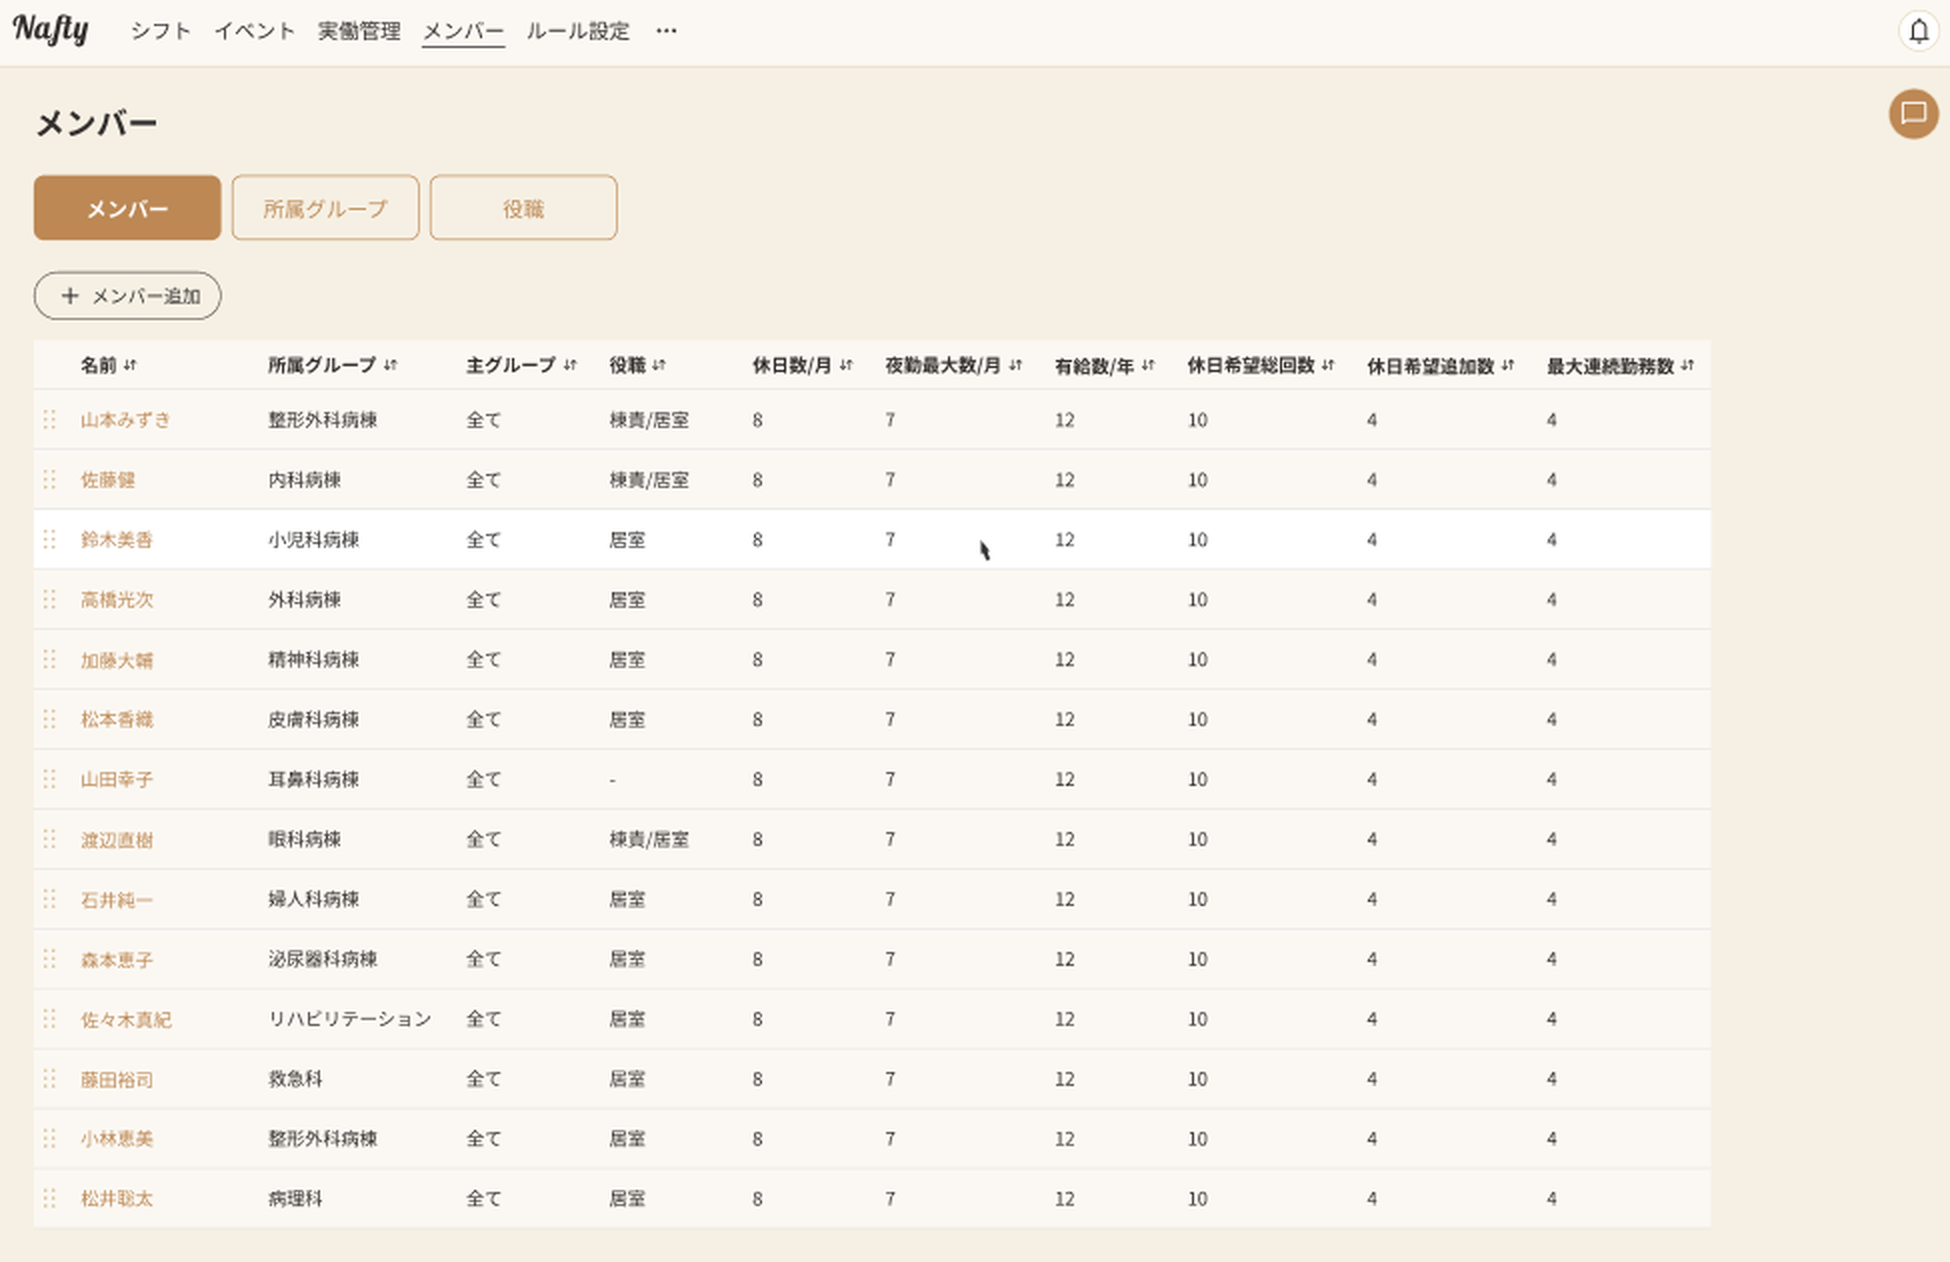The width and height of the screenshot is (1950, 1262).
Task: Go to ルール設定 in navigation
Action: pyautogui.click(x=578, y=31)
